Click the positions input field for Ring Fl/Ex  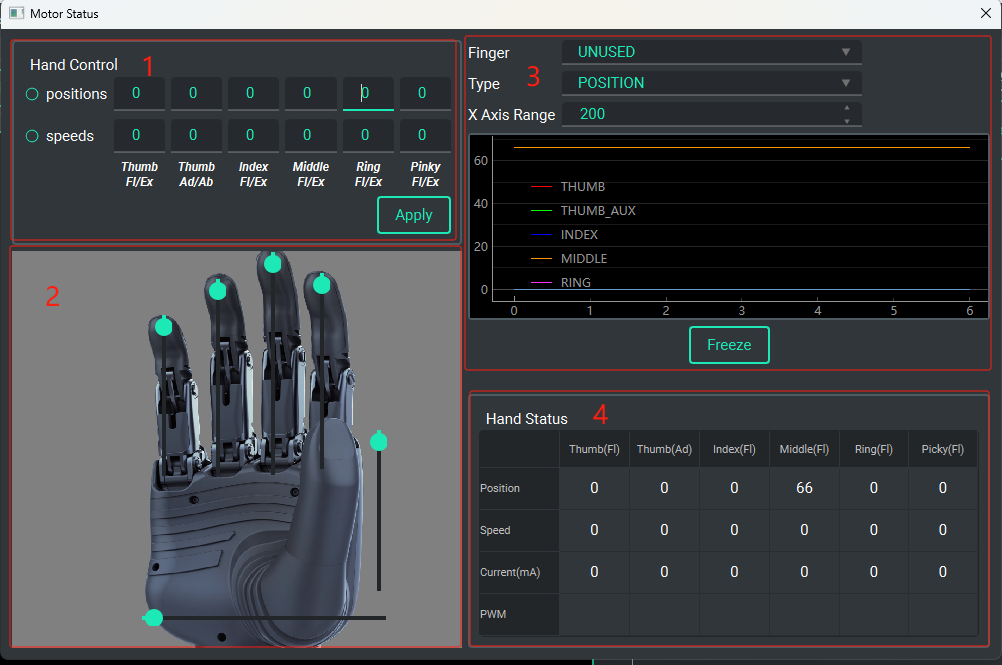point(366,93)
